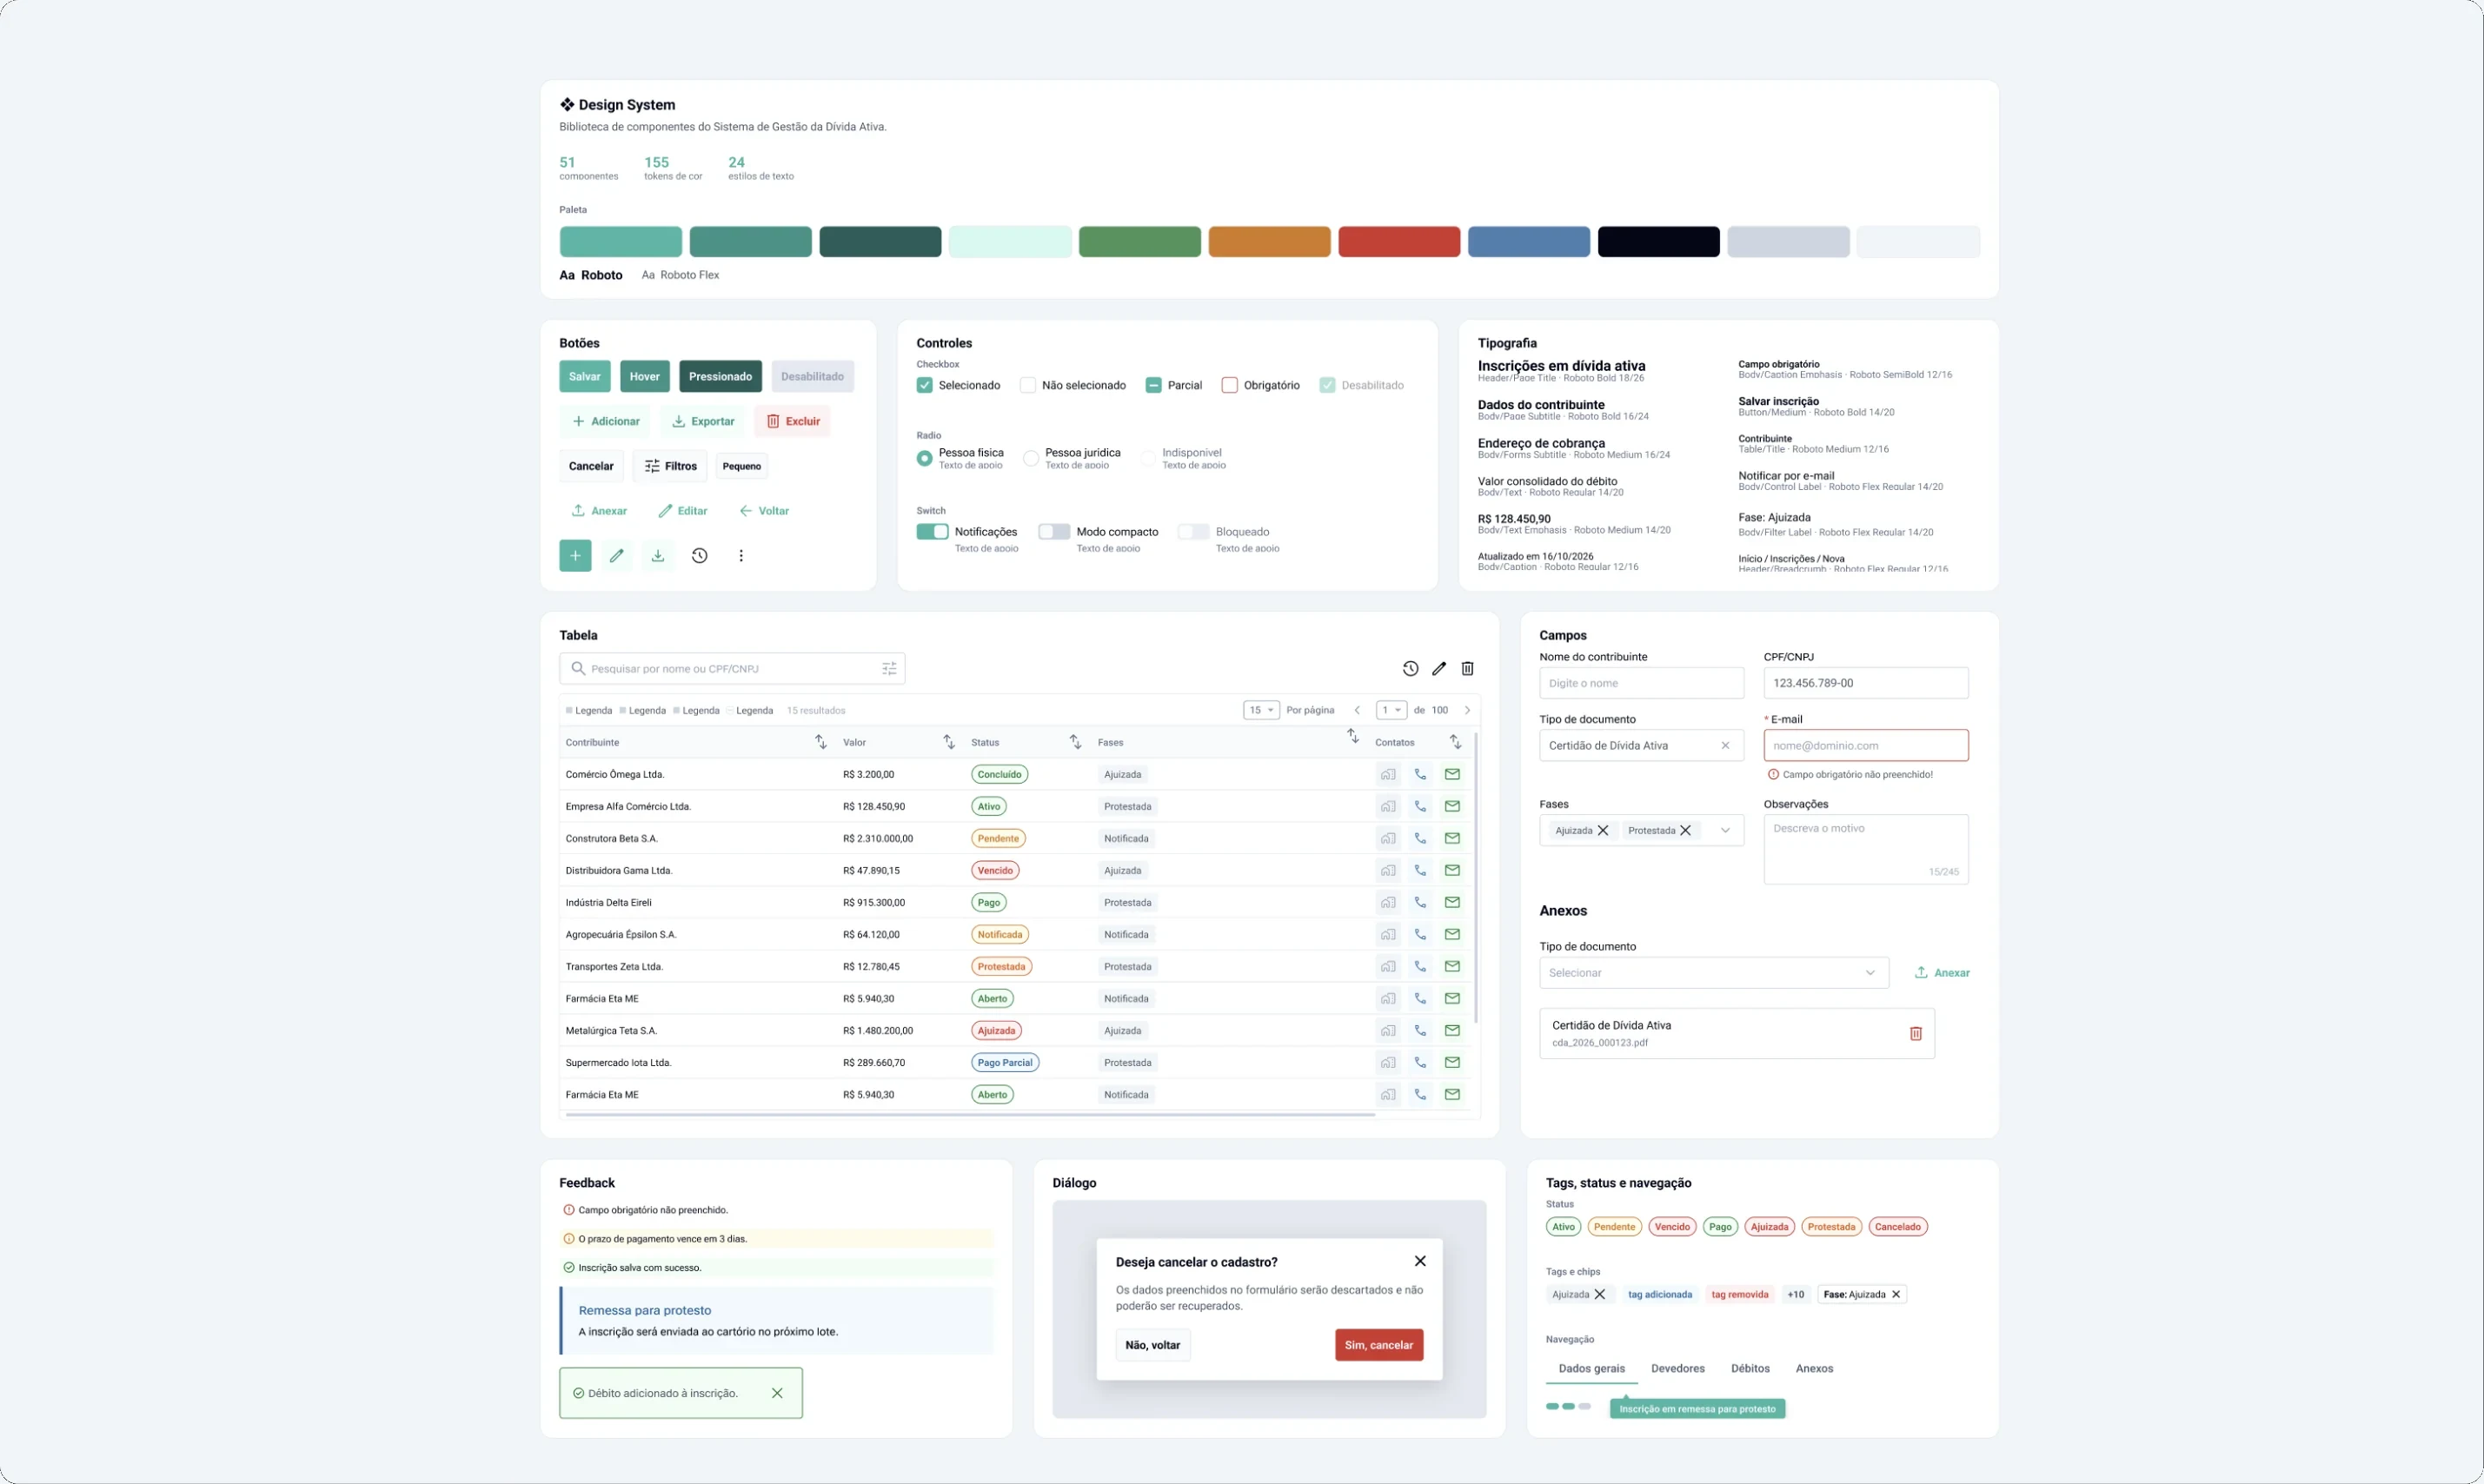Image resolution: width=2484 pixels, height=1484 pixels.
Task: Enable the Modo compacto switch
Action: [x=1054, y=532]
